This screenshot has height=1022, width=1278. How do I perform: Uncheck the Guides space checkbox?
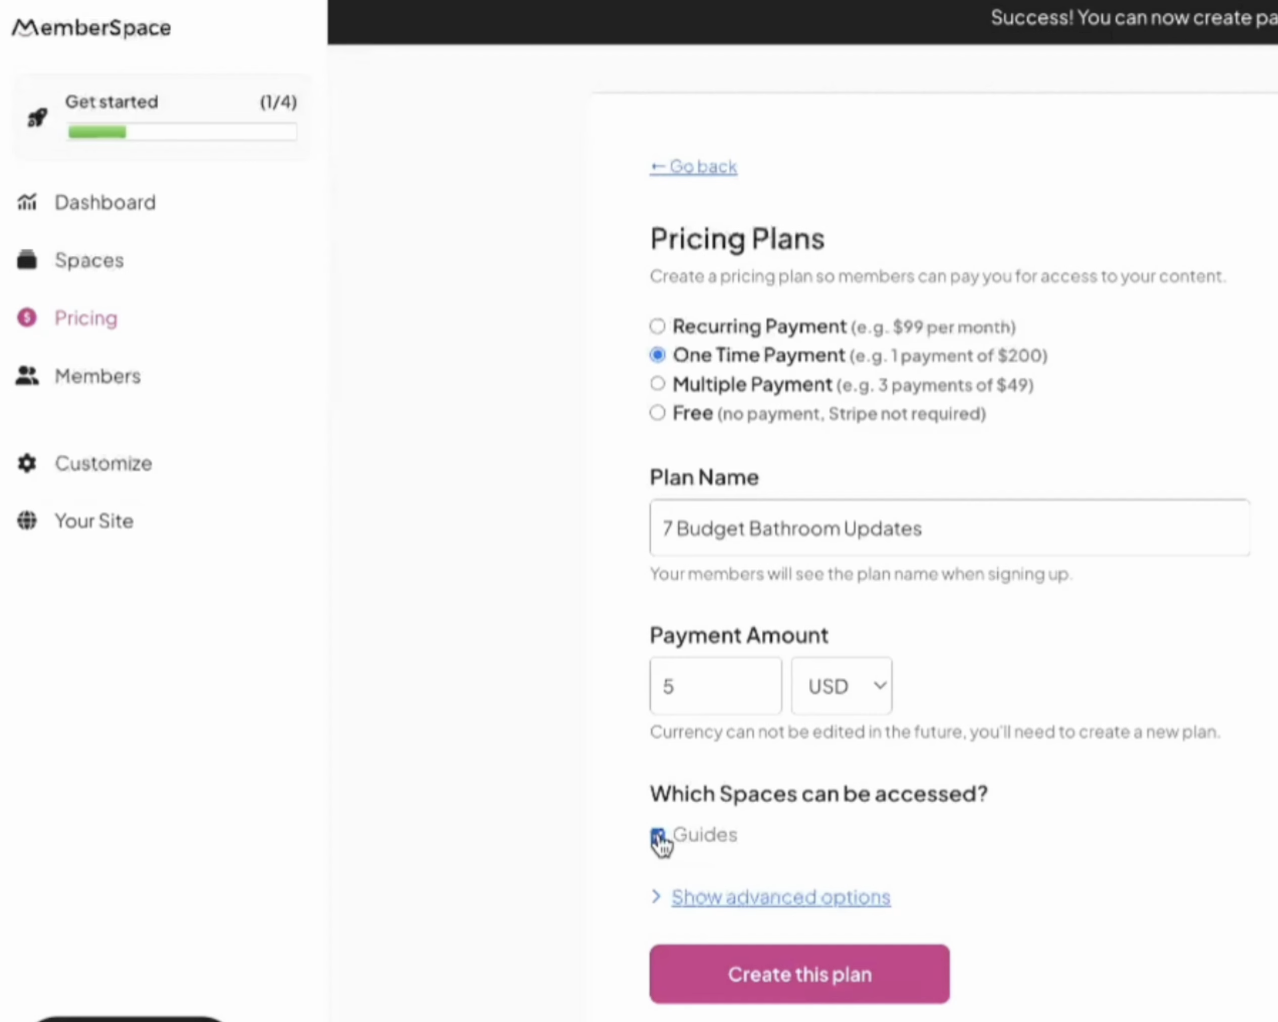pyautogui.click(x=657, y=835)
